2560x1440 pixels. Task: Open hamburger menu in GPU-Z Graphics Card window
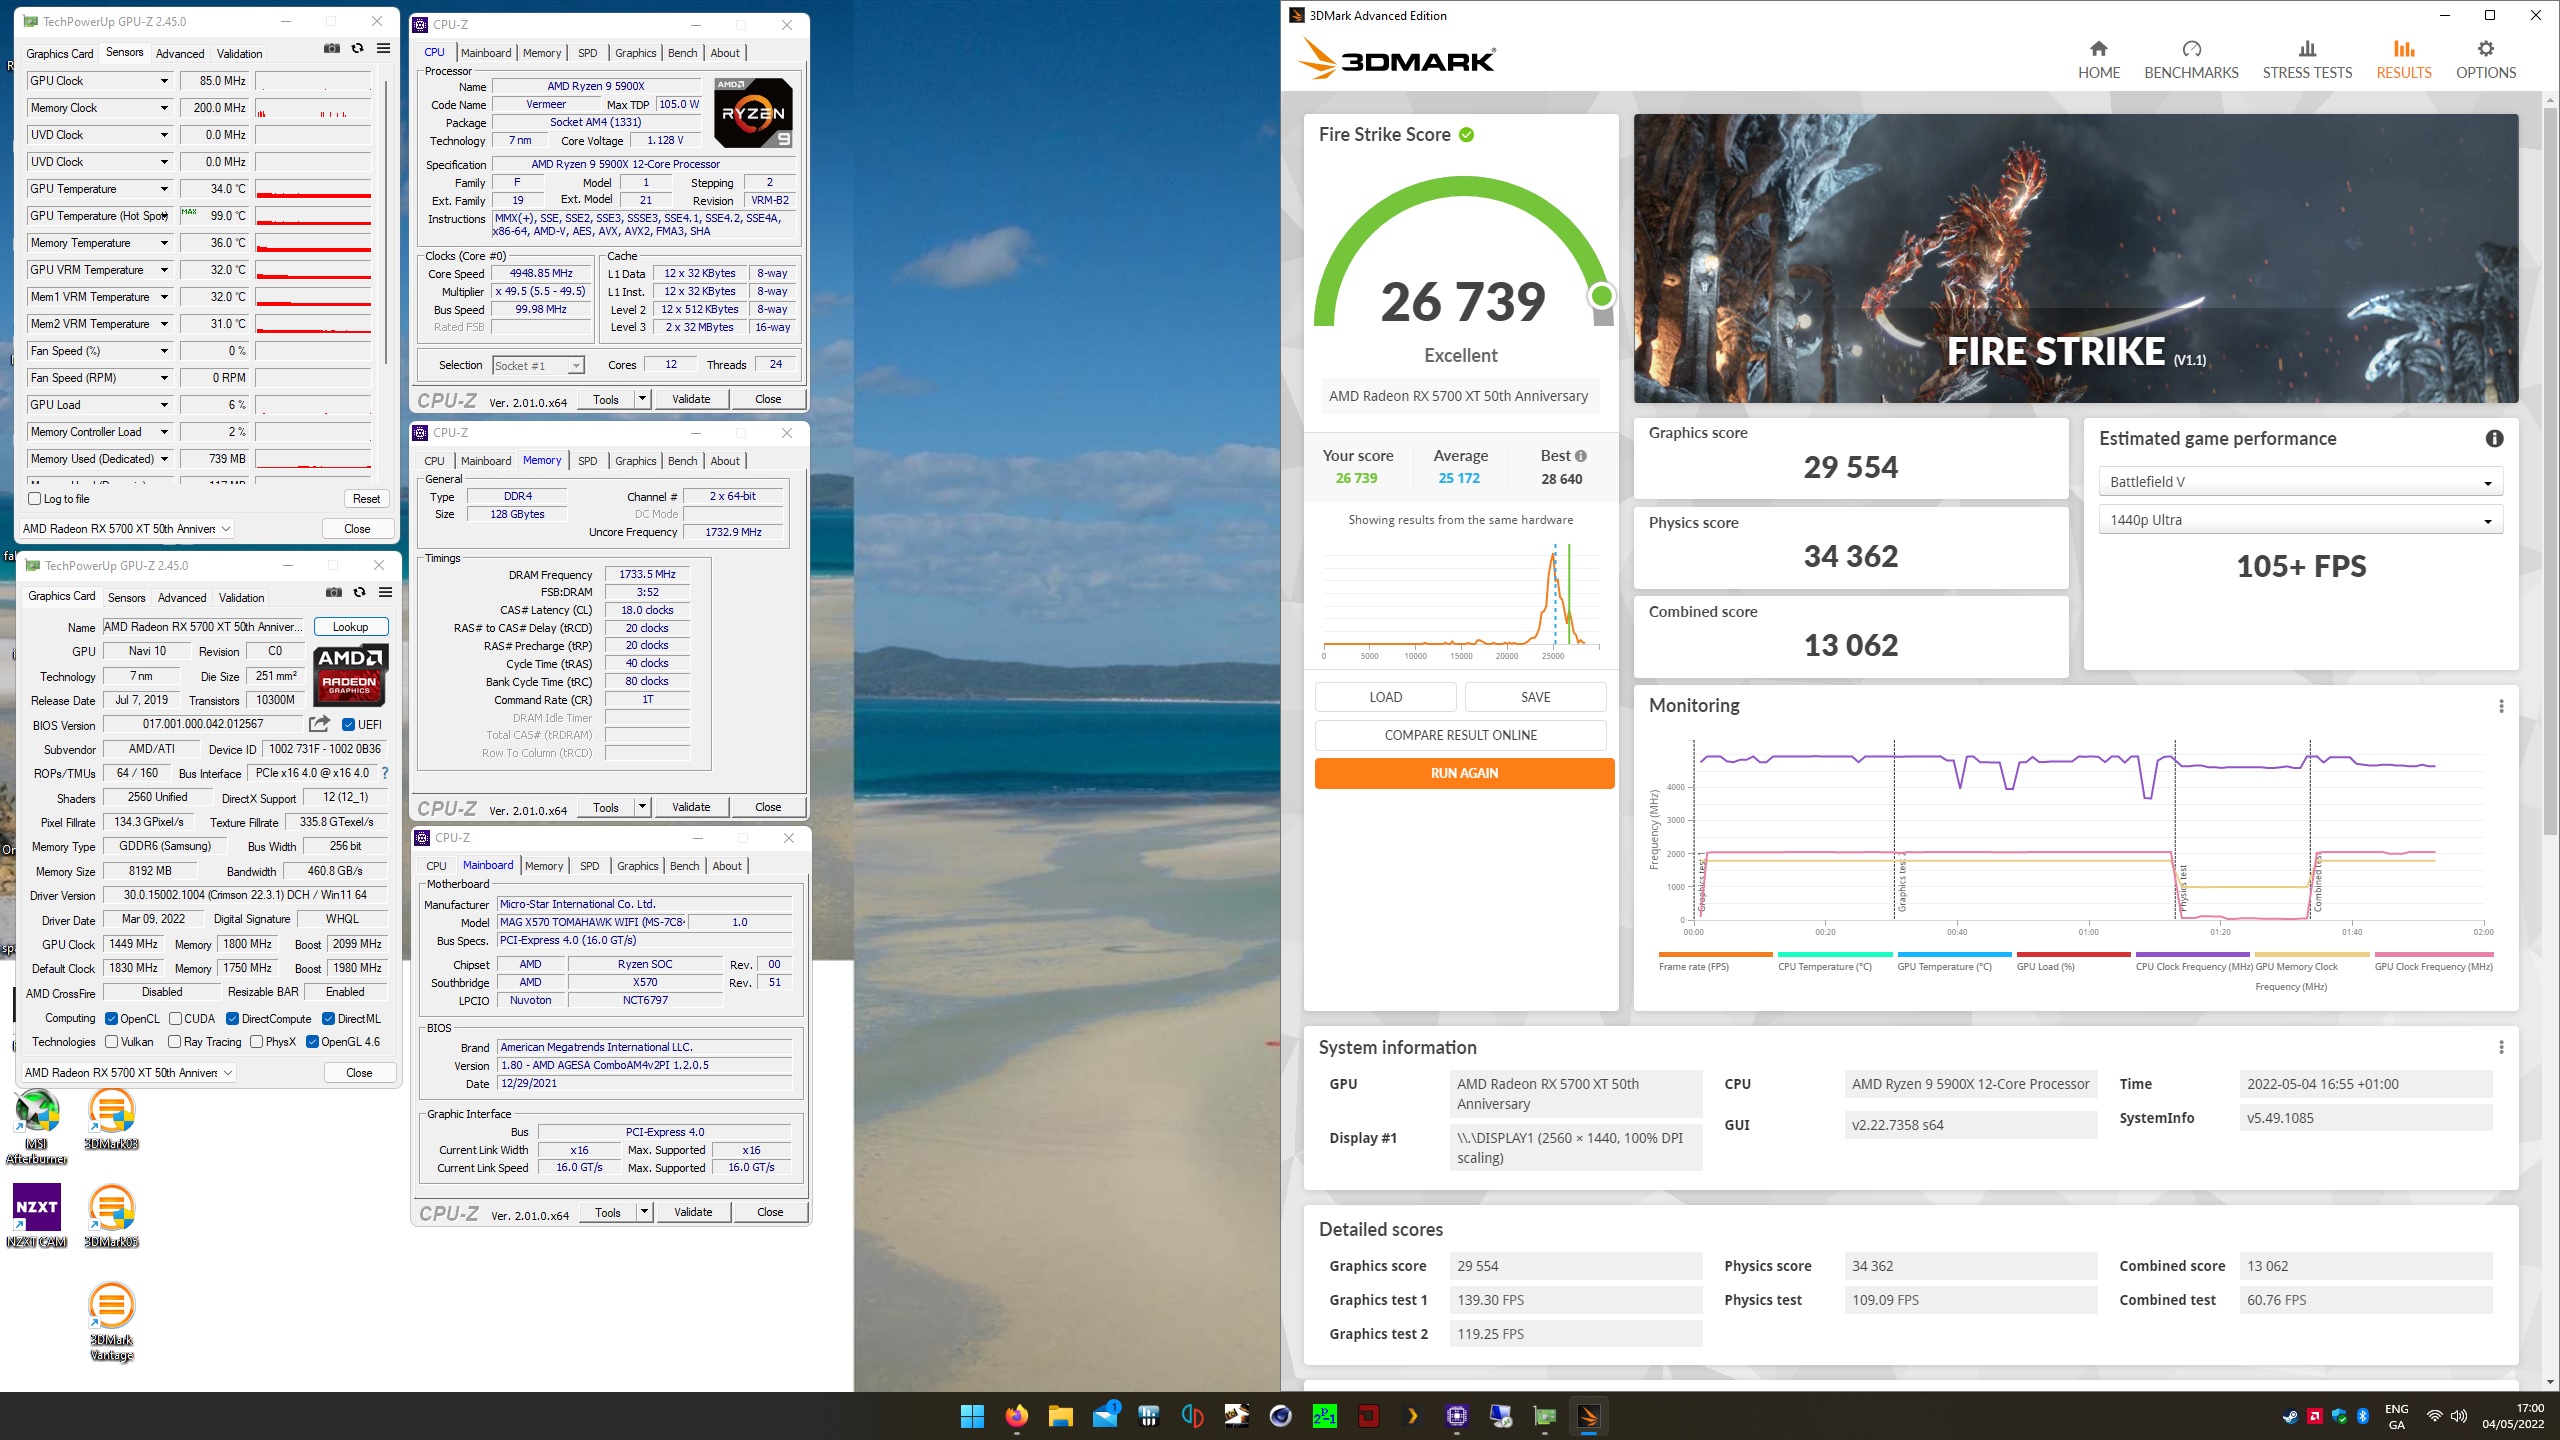(x=385, y=592)
